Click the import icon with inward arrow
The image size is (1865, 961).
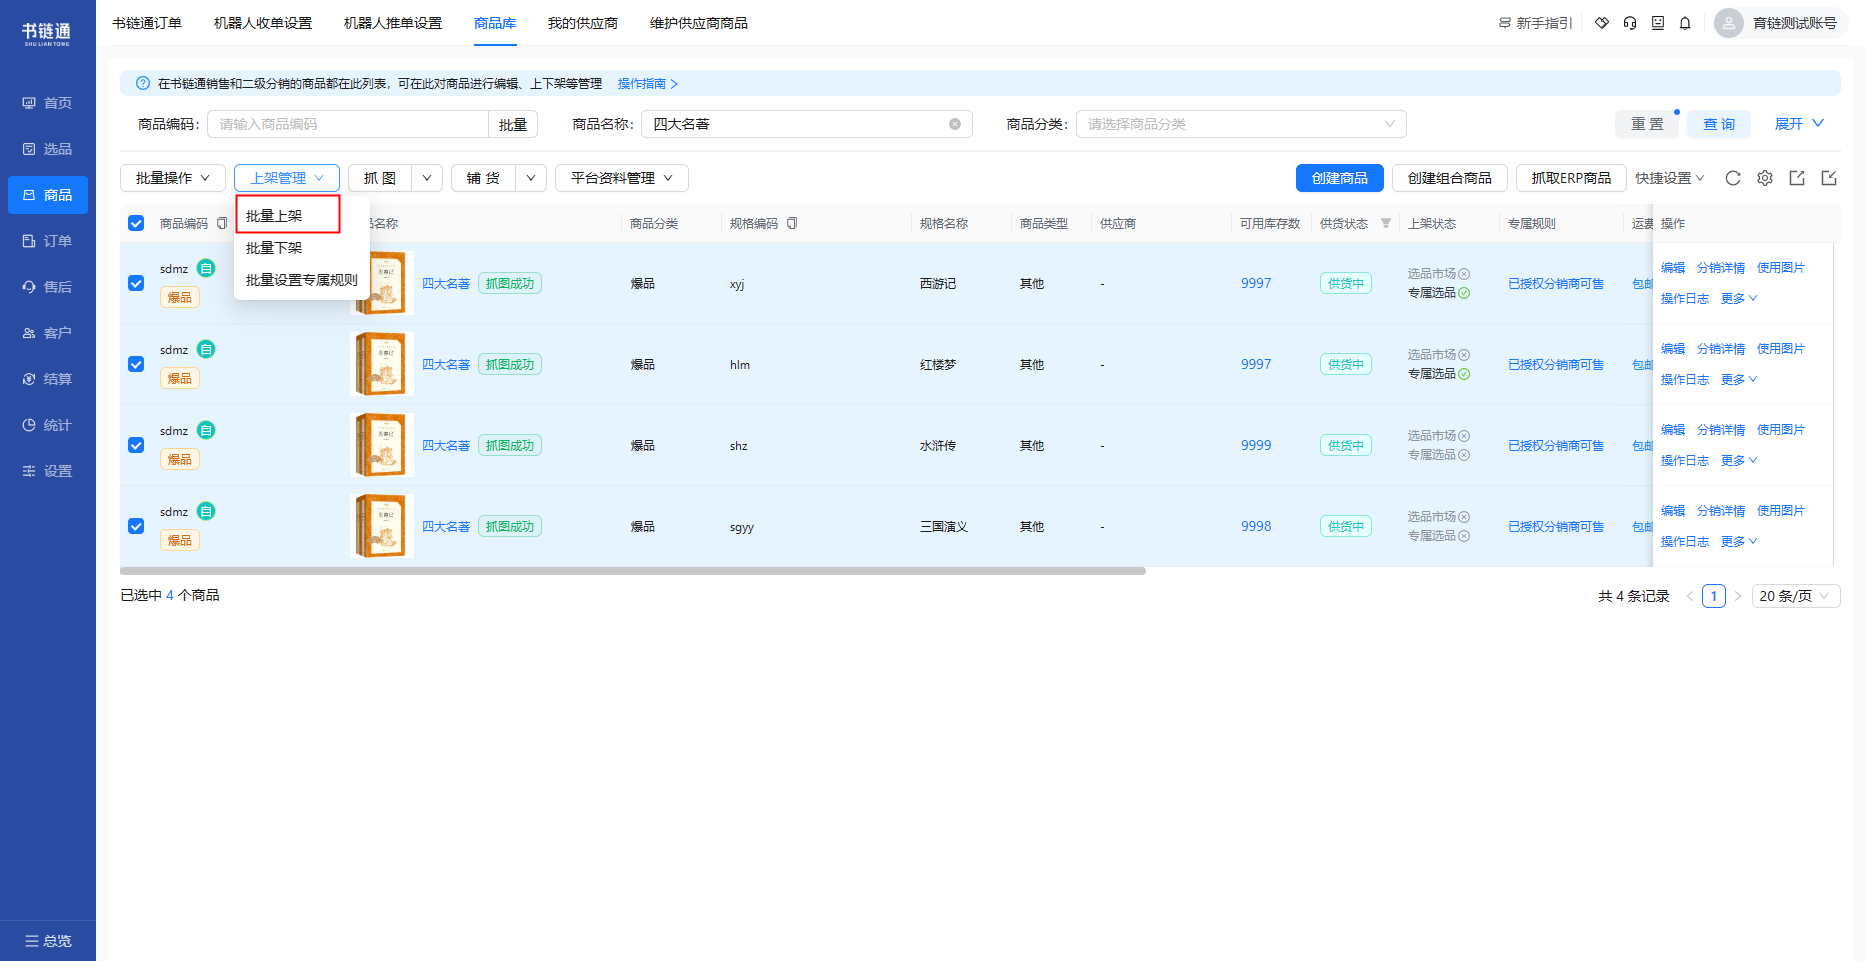click(1829, 178)
